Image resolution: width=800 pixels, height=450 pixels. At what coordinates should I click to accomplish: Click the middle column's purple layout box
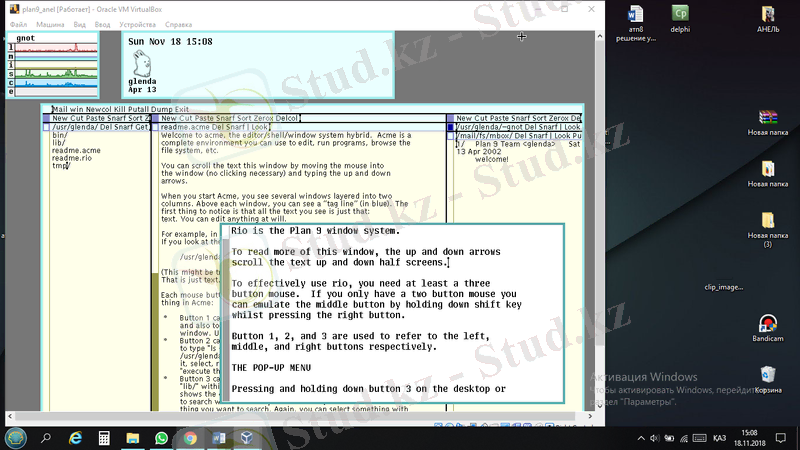coord(155,118)
